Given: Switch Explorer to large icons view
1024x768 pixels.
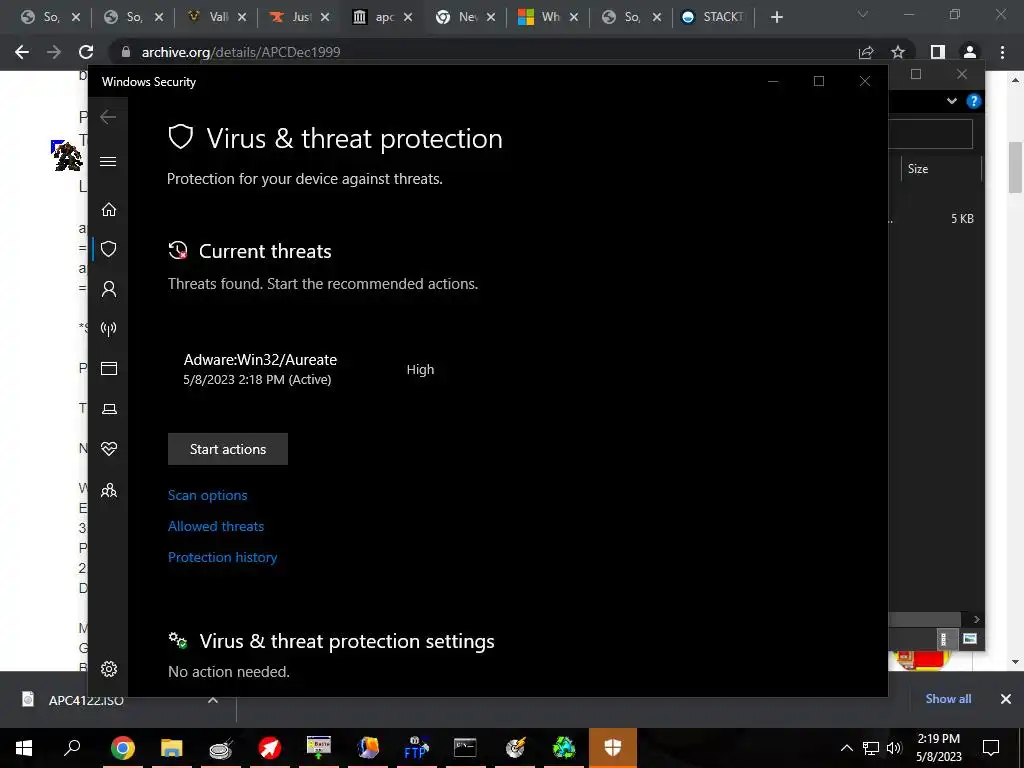Looking at the screenshot, I should click(x=970, y=639).
